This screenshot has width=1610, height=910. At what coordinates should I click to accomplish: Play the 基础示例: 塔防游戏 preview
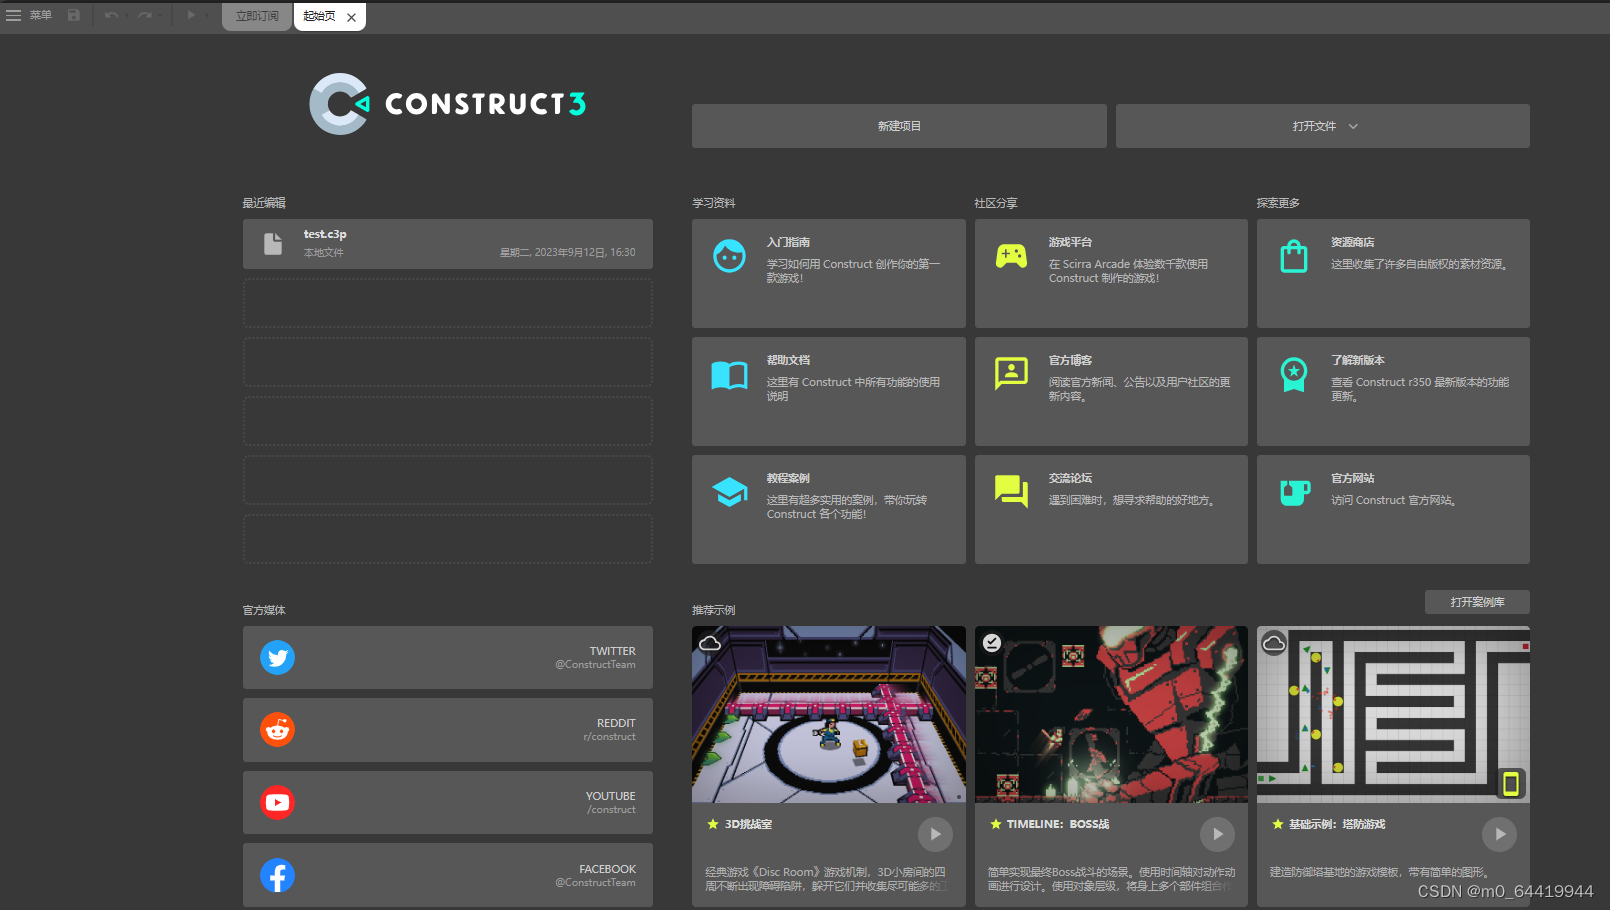tap(1499, 834)
